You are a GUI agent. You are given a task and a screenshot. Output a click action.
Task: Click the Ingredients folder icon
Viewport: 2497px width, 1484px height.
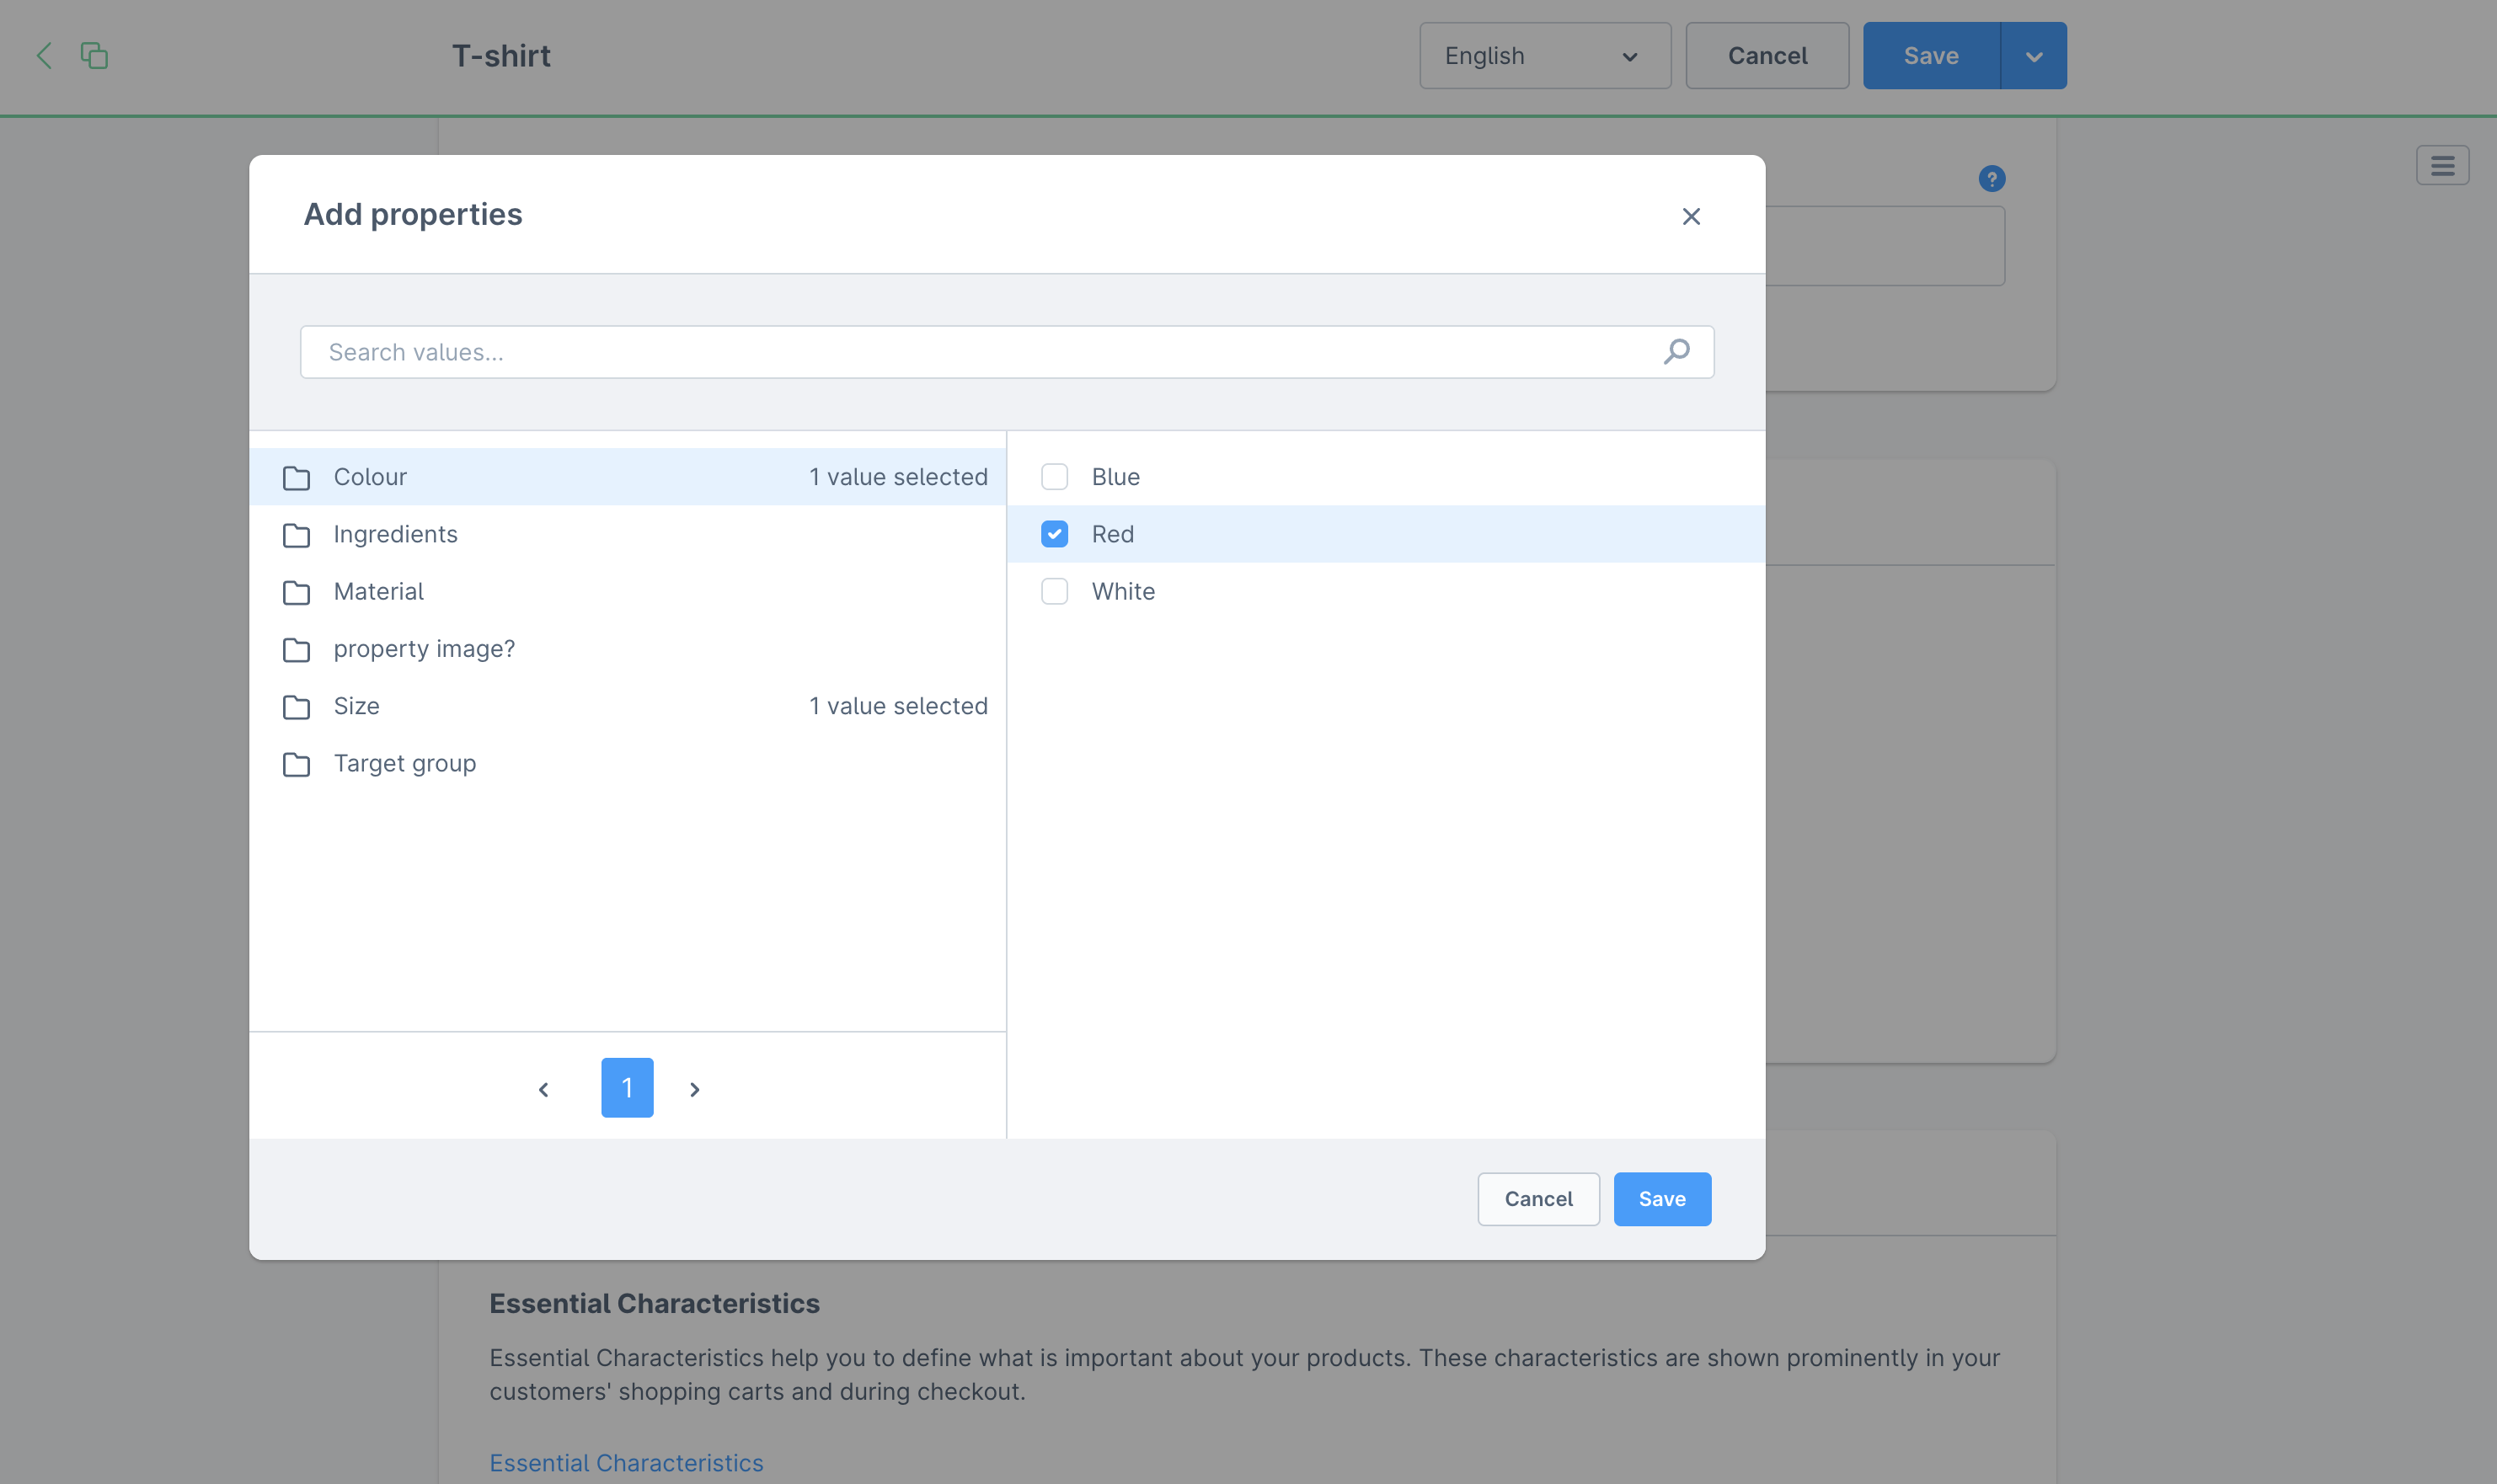click(x=296, y=535)
